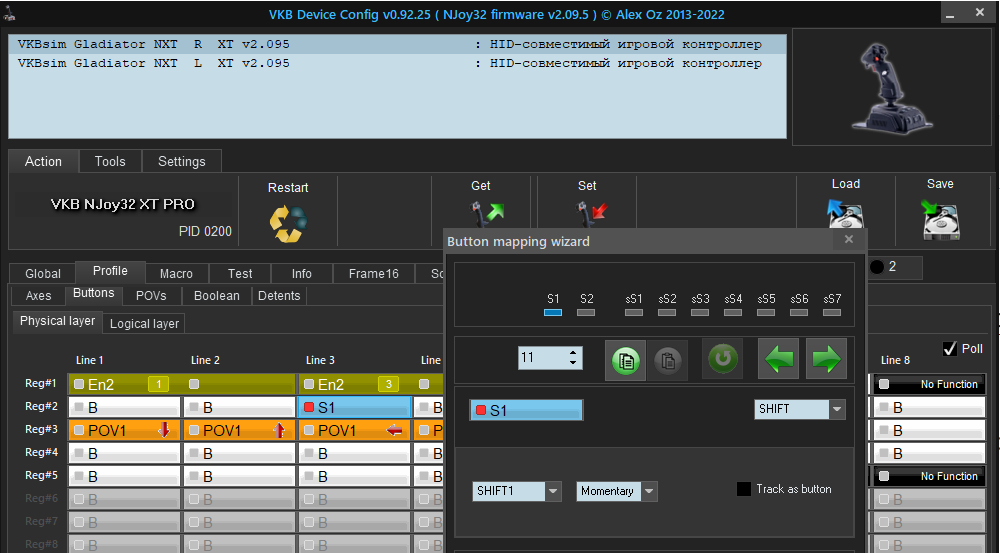Switch to the Info tab

pos(302,274)
